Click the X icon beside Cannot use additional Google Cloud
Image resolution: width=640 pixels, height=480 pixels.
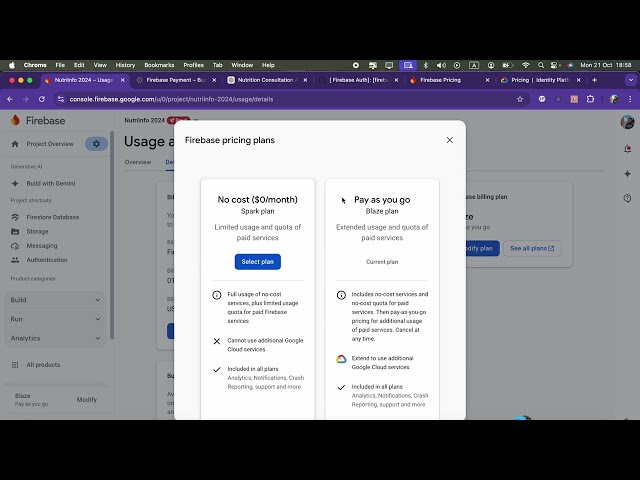[x=217, y=341]
